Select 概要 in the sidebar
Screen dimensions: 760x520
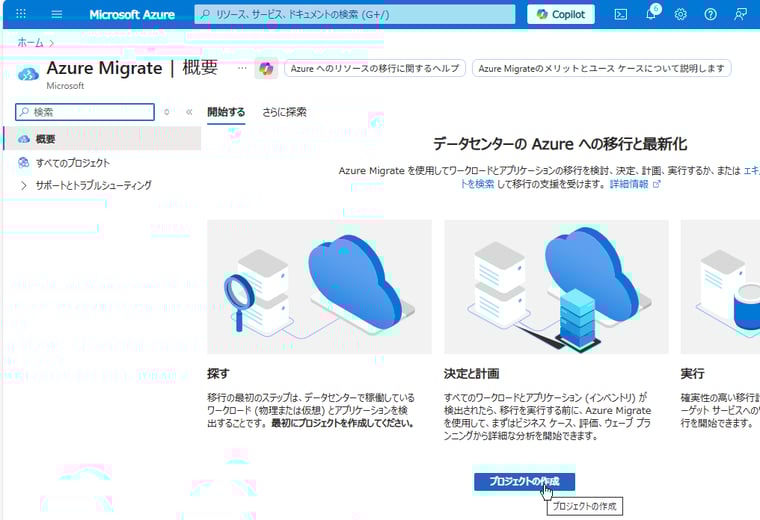coord(102,139)
